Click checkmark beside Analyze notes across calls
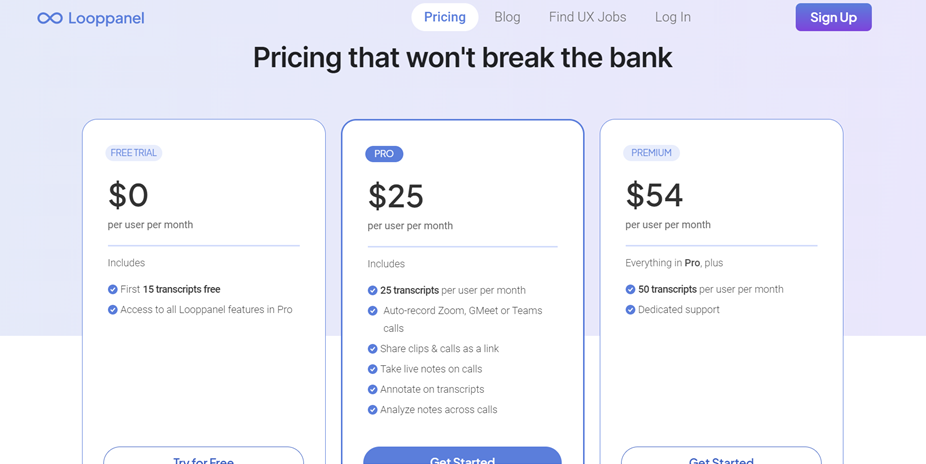 coord(373,410)
